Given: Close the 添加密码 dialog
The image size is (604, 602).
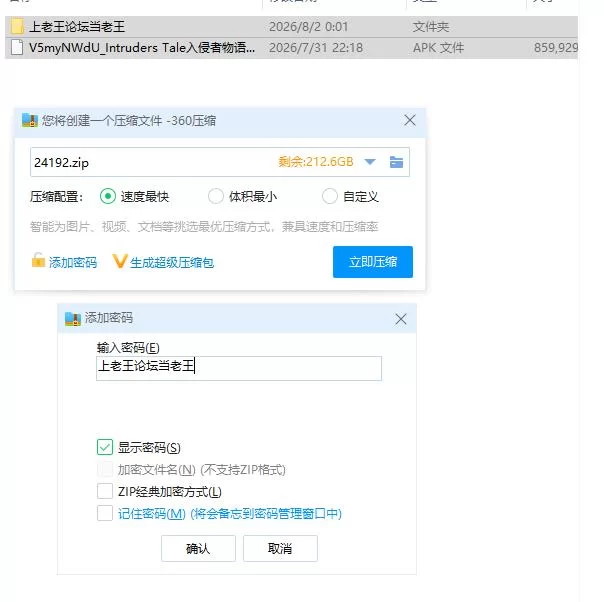Looking at the screenshot, I should 401,319.
